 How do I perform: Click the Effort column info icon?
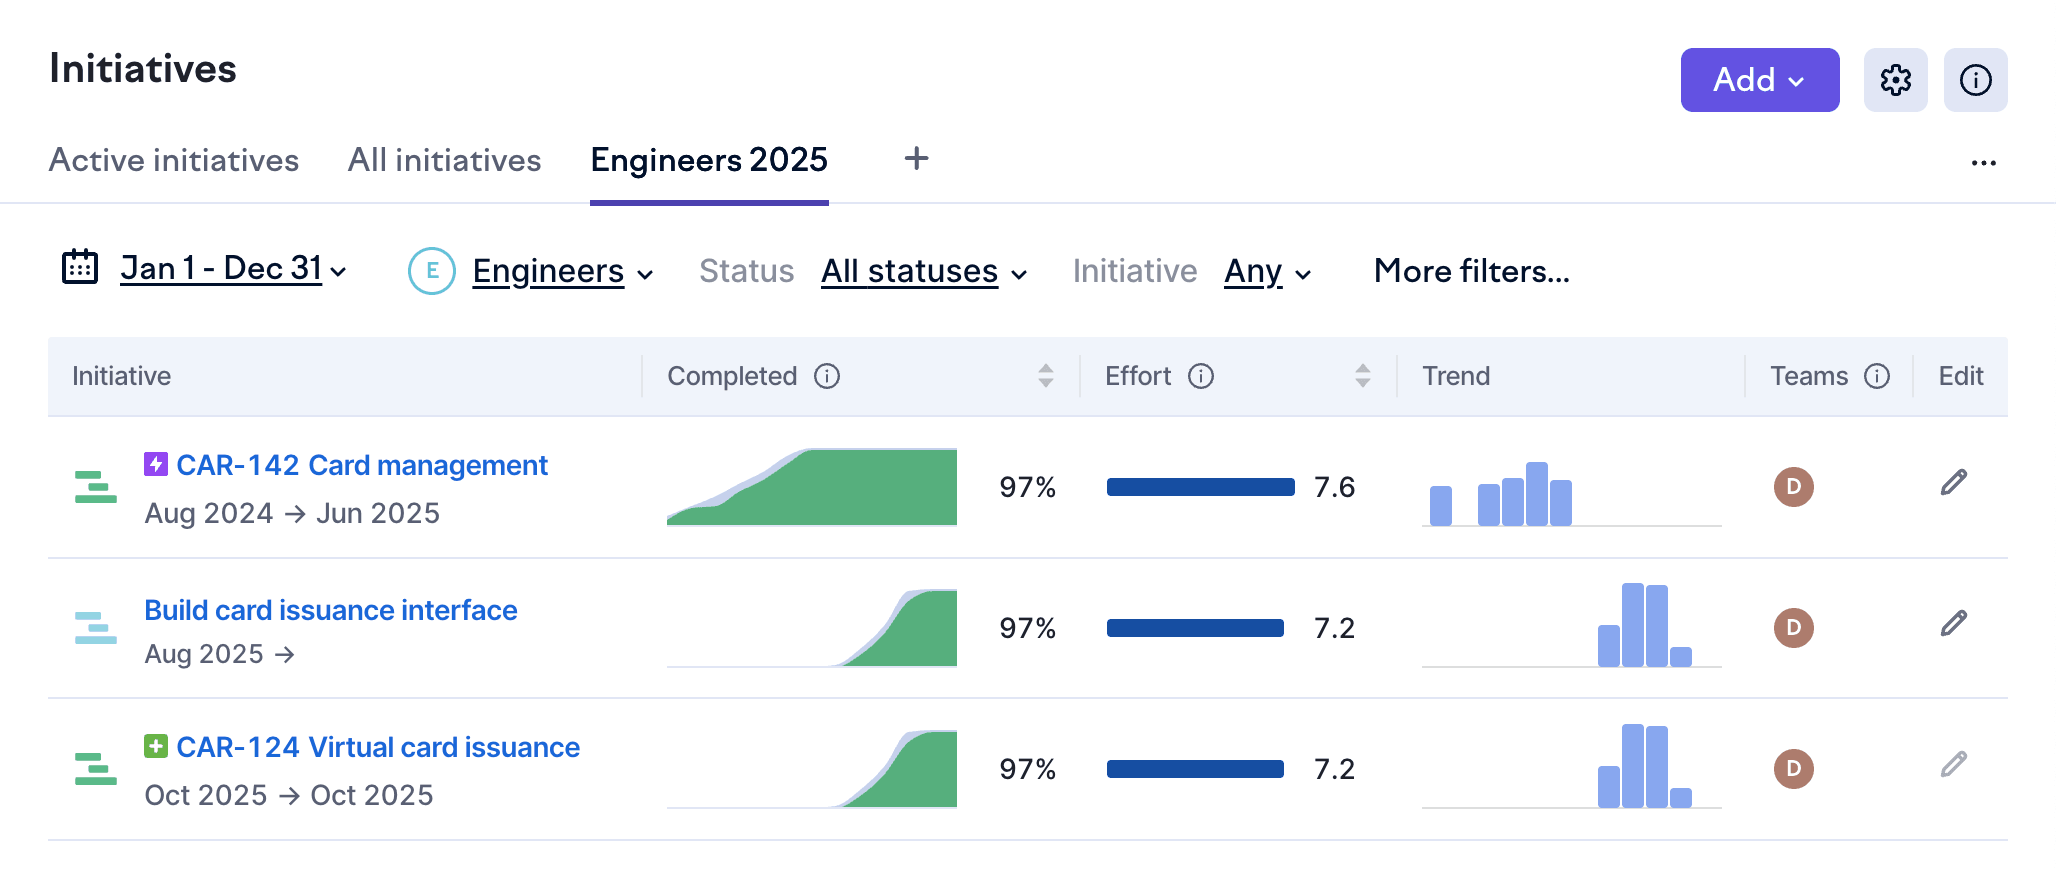(1200, 376)
